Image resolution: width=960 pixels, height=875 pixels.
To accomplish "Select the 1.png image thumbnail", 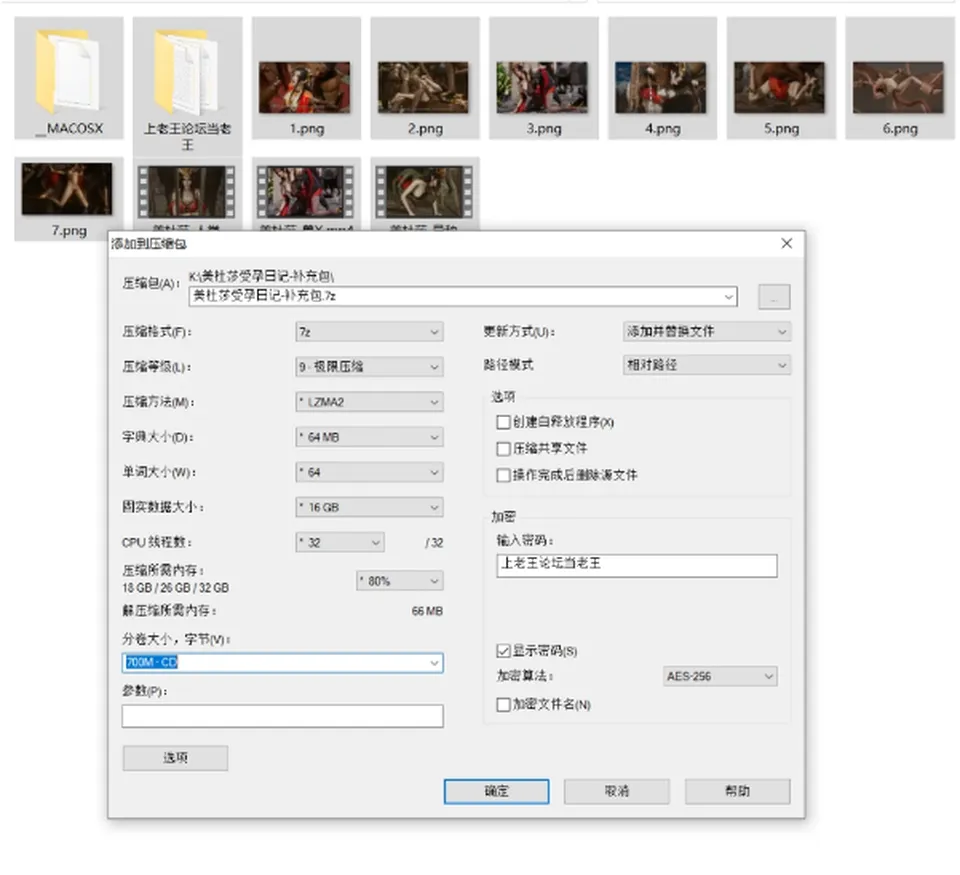I will tap(305, 88).
